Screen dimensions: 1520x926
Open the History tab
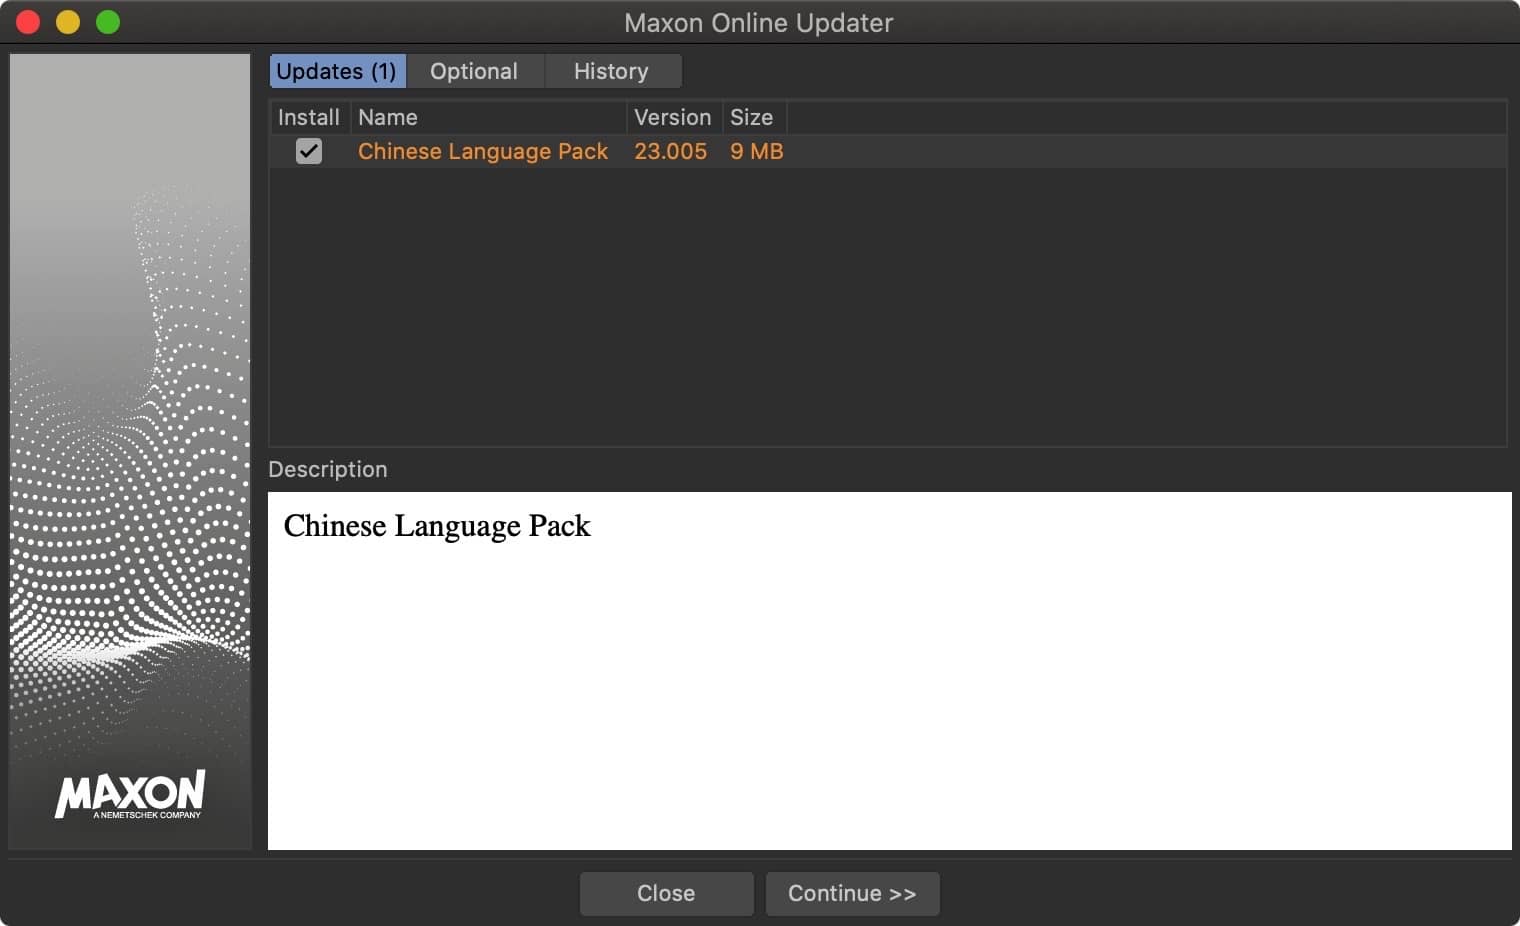point(612,71)
